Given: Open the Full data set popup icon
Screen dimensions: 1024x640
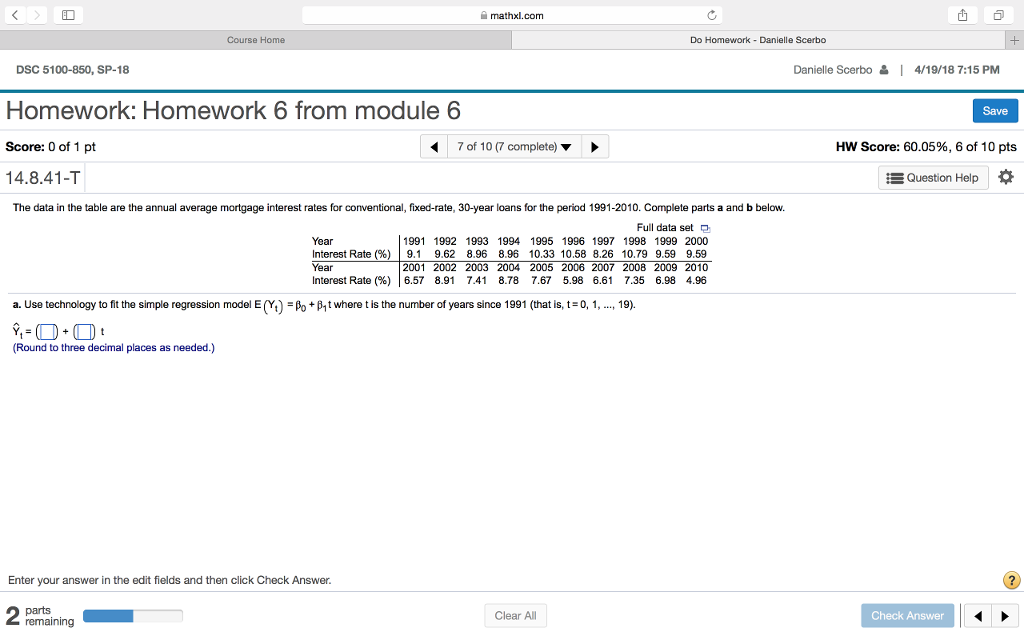Looking at the screenshot, I should point(706,227).
